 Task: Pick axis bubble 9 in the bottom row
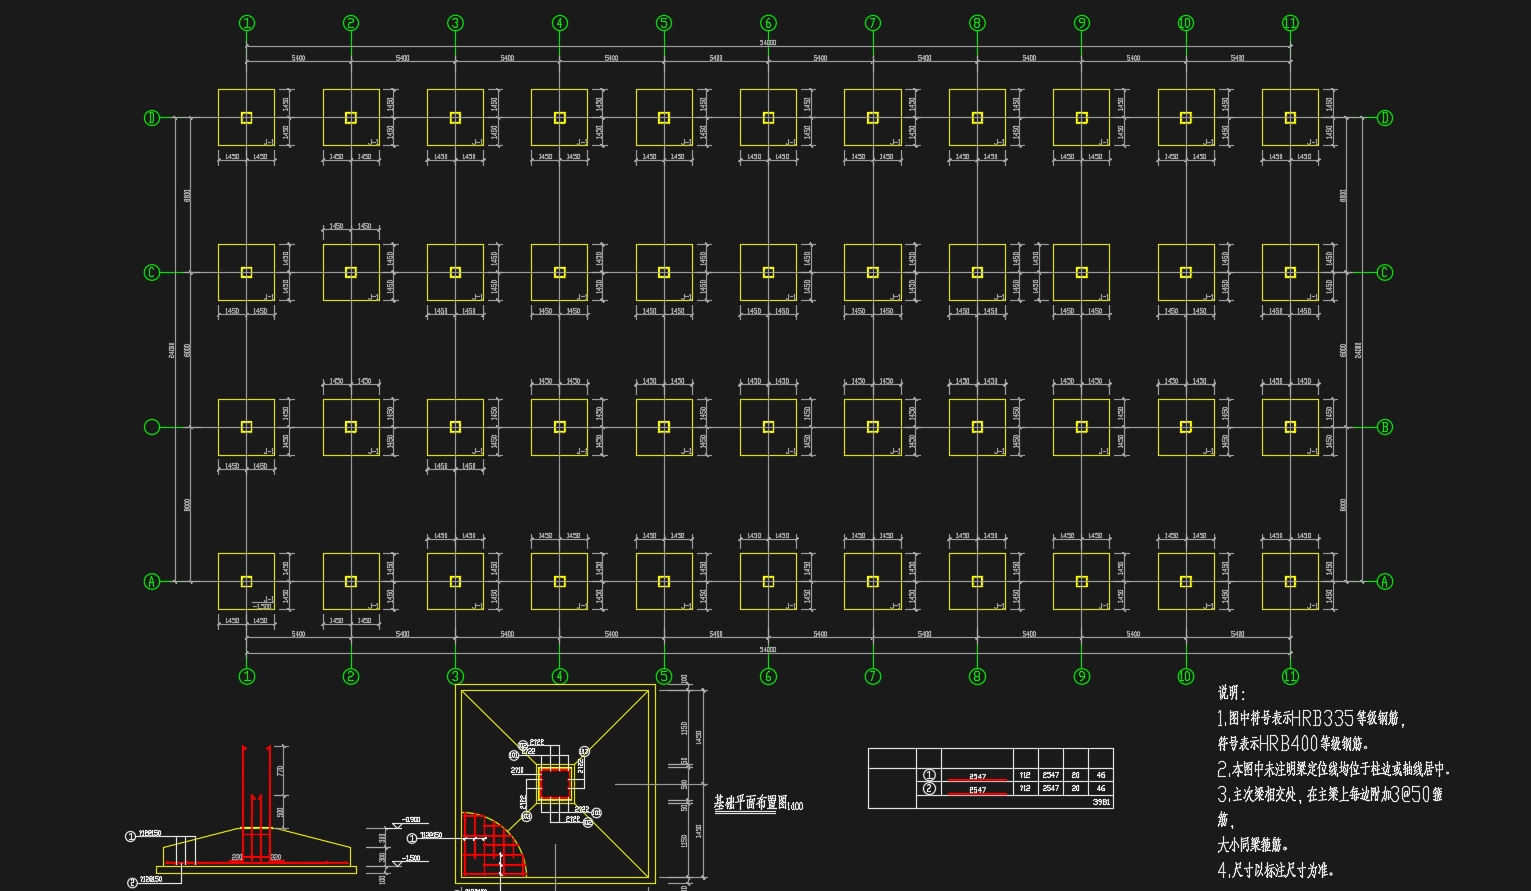tap(1081, 676)
